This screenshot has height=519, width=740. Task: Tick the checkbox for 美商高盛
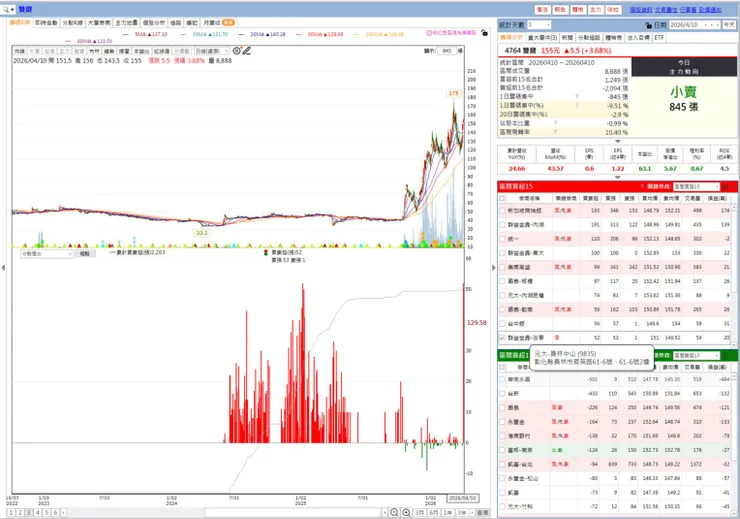tap(502, 267)
